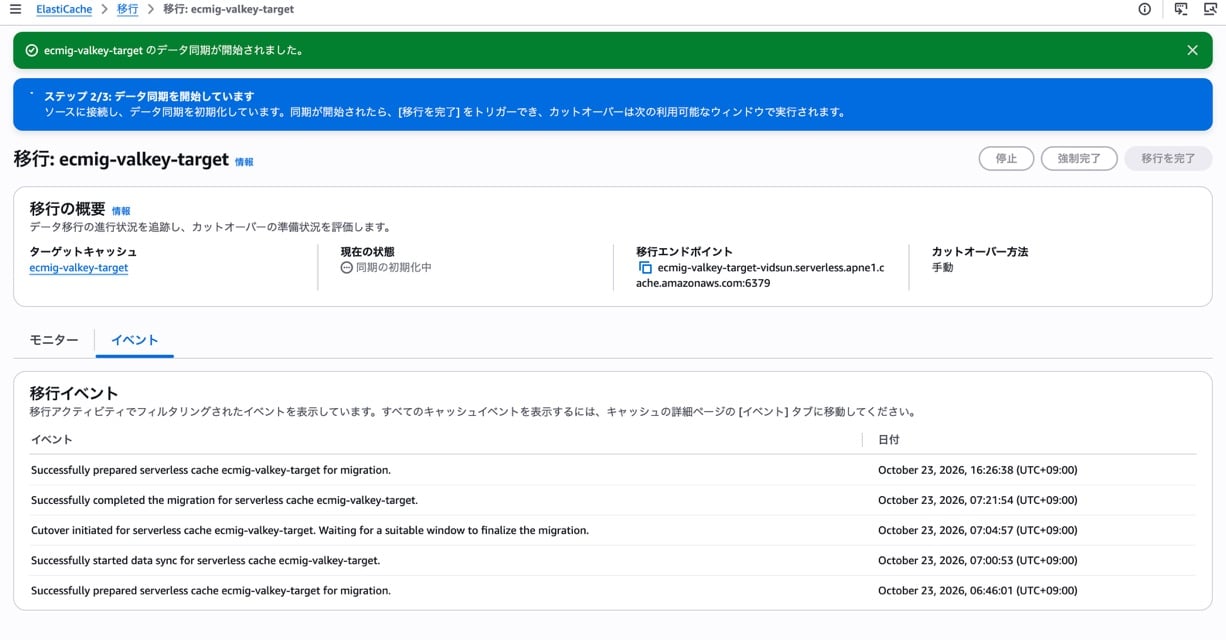Click the イベント column header
The image size is (1226, 640).
[x=52, y=439]
